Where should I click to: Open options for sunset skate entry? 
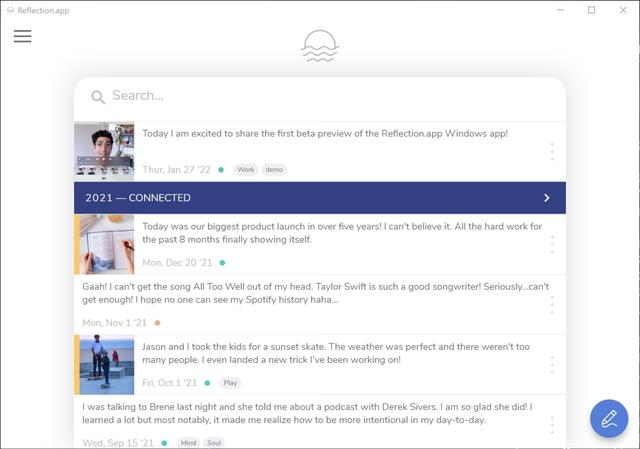coord(552,365)
